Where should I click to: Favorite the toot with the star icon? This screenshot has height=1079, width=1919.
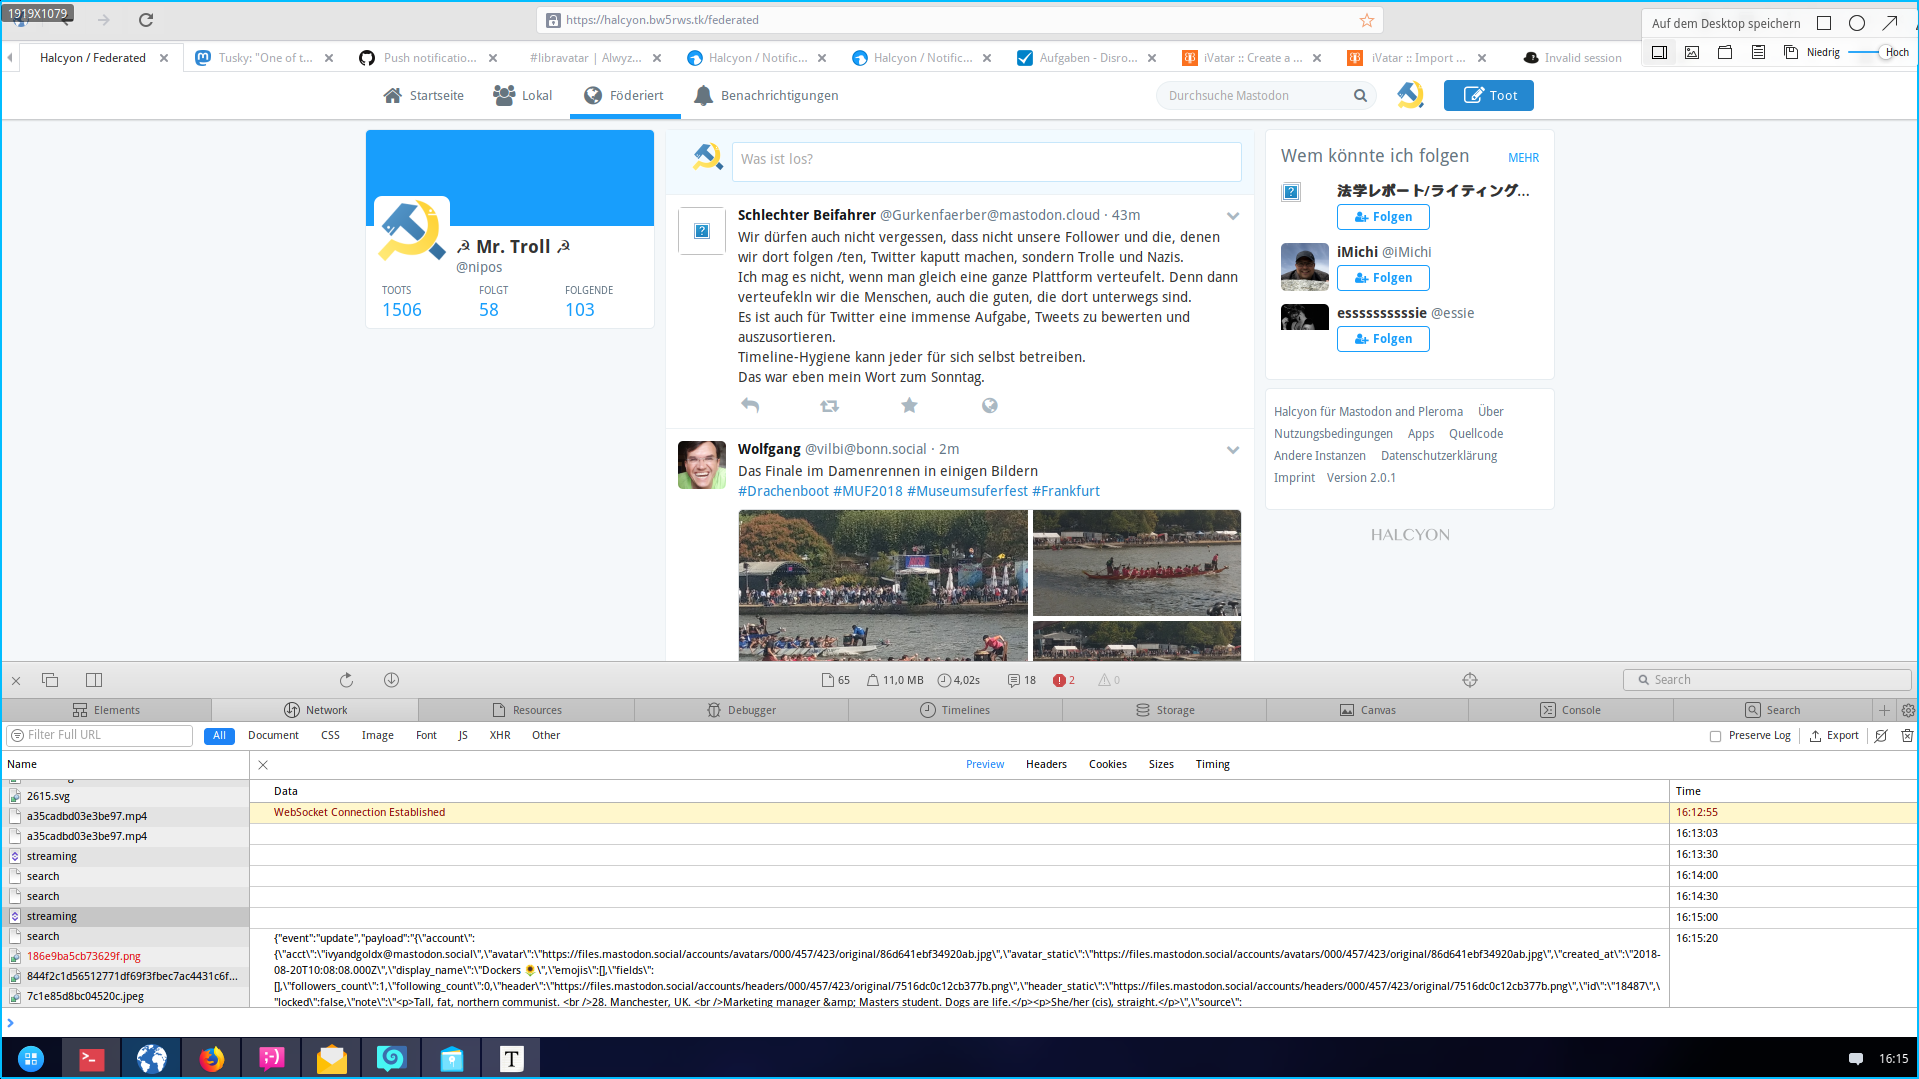click(x=909, y=405)
